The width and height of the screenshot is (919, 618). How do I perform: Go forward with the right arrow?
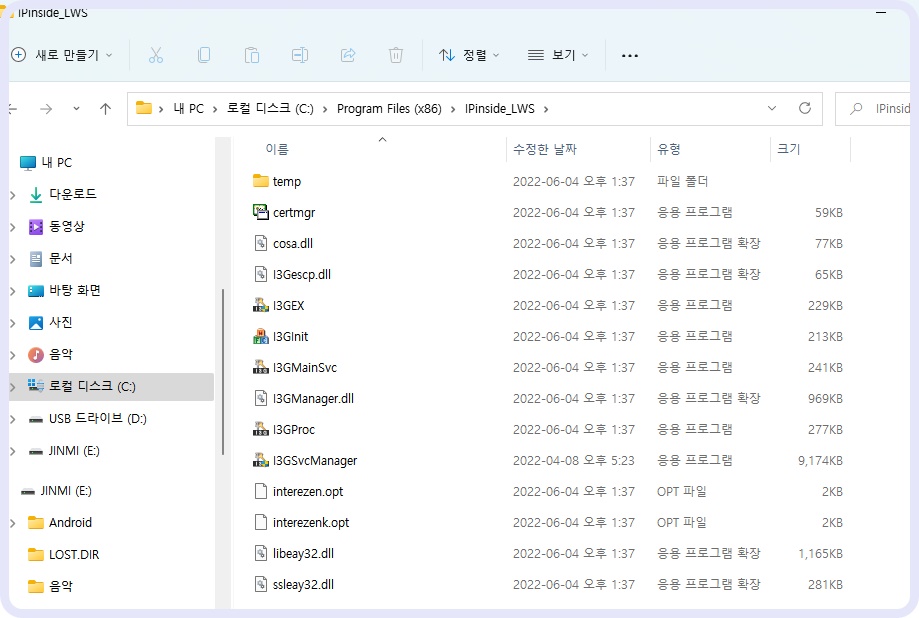click(46, 109)
